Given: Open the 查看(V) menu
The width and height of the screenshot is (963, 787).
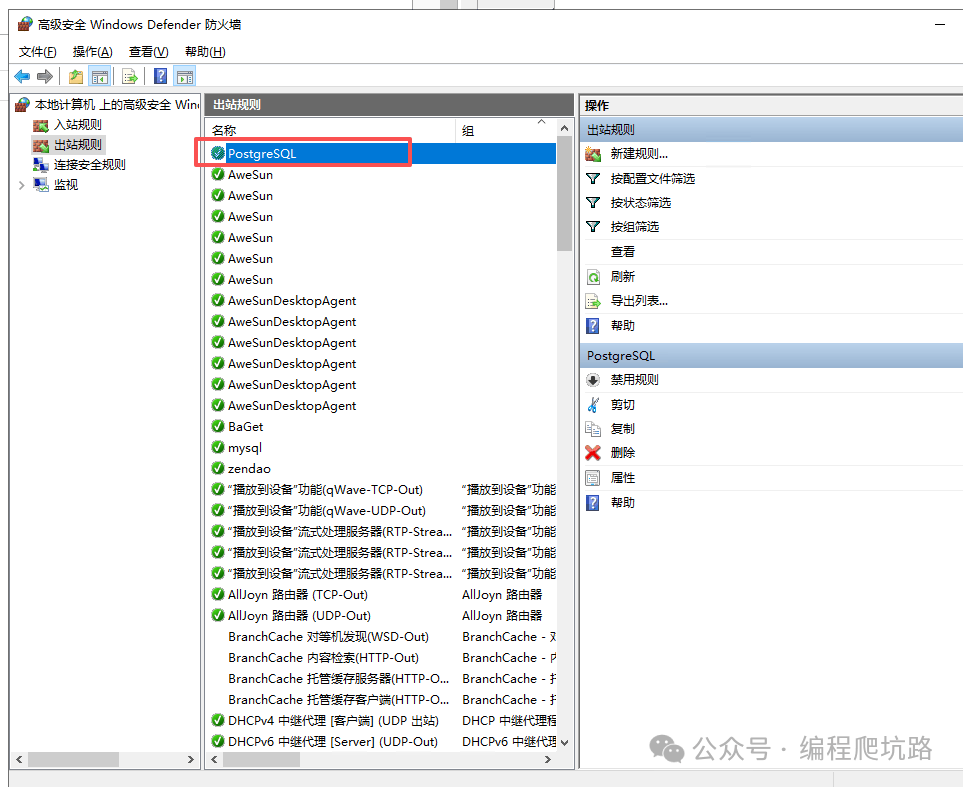Looking at the screenshot, I should (149, 52).
